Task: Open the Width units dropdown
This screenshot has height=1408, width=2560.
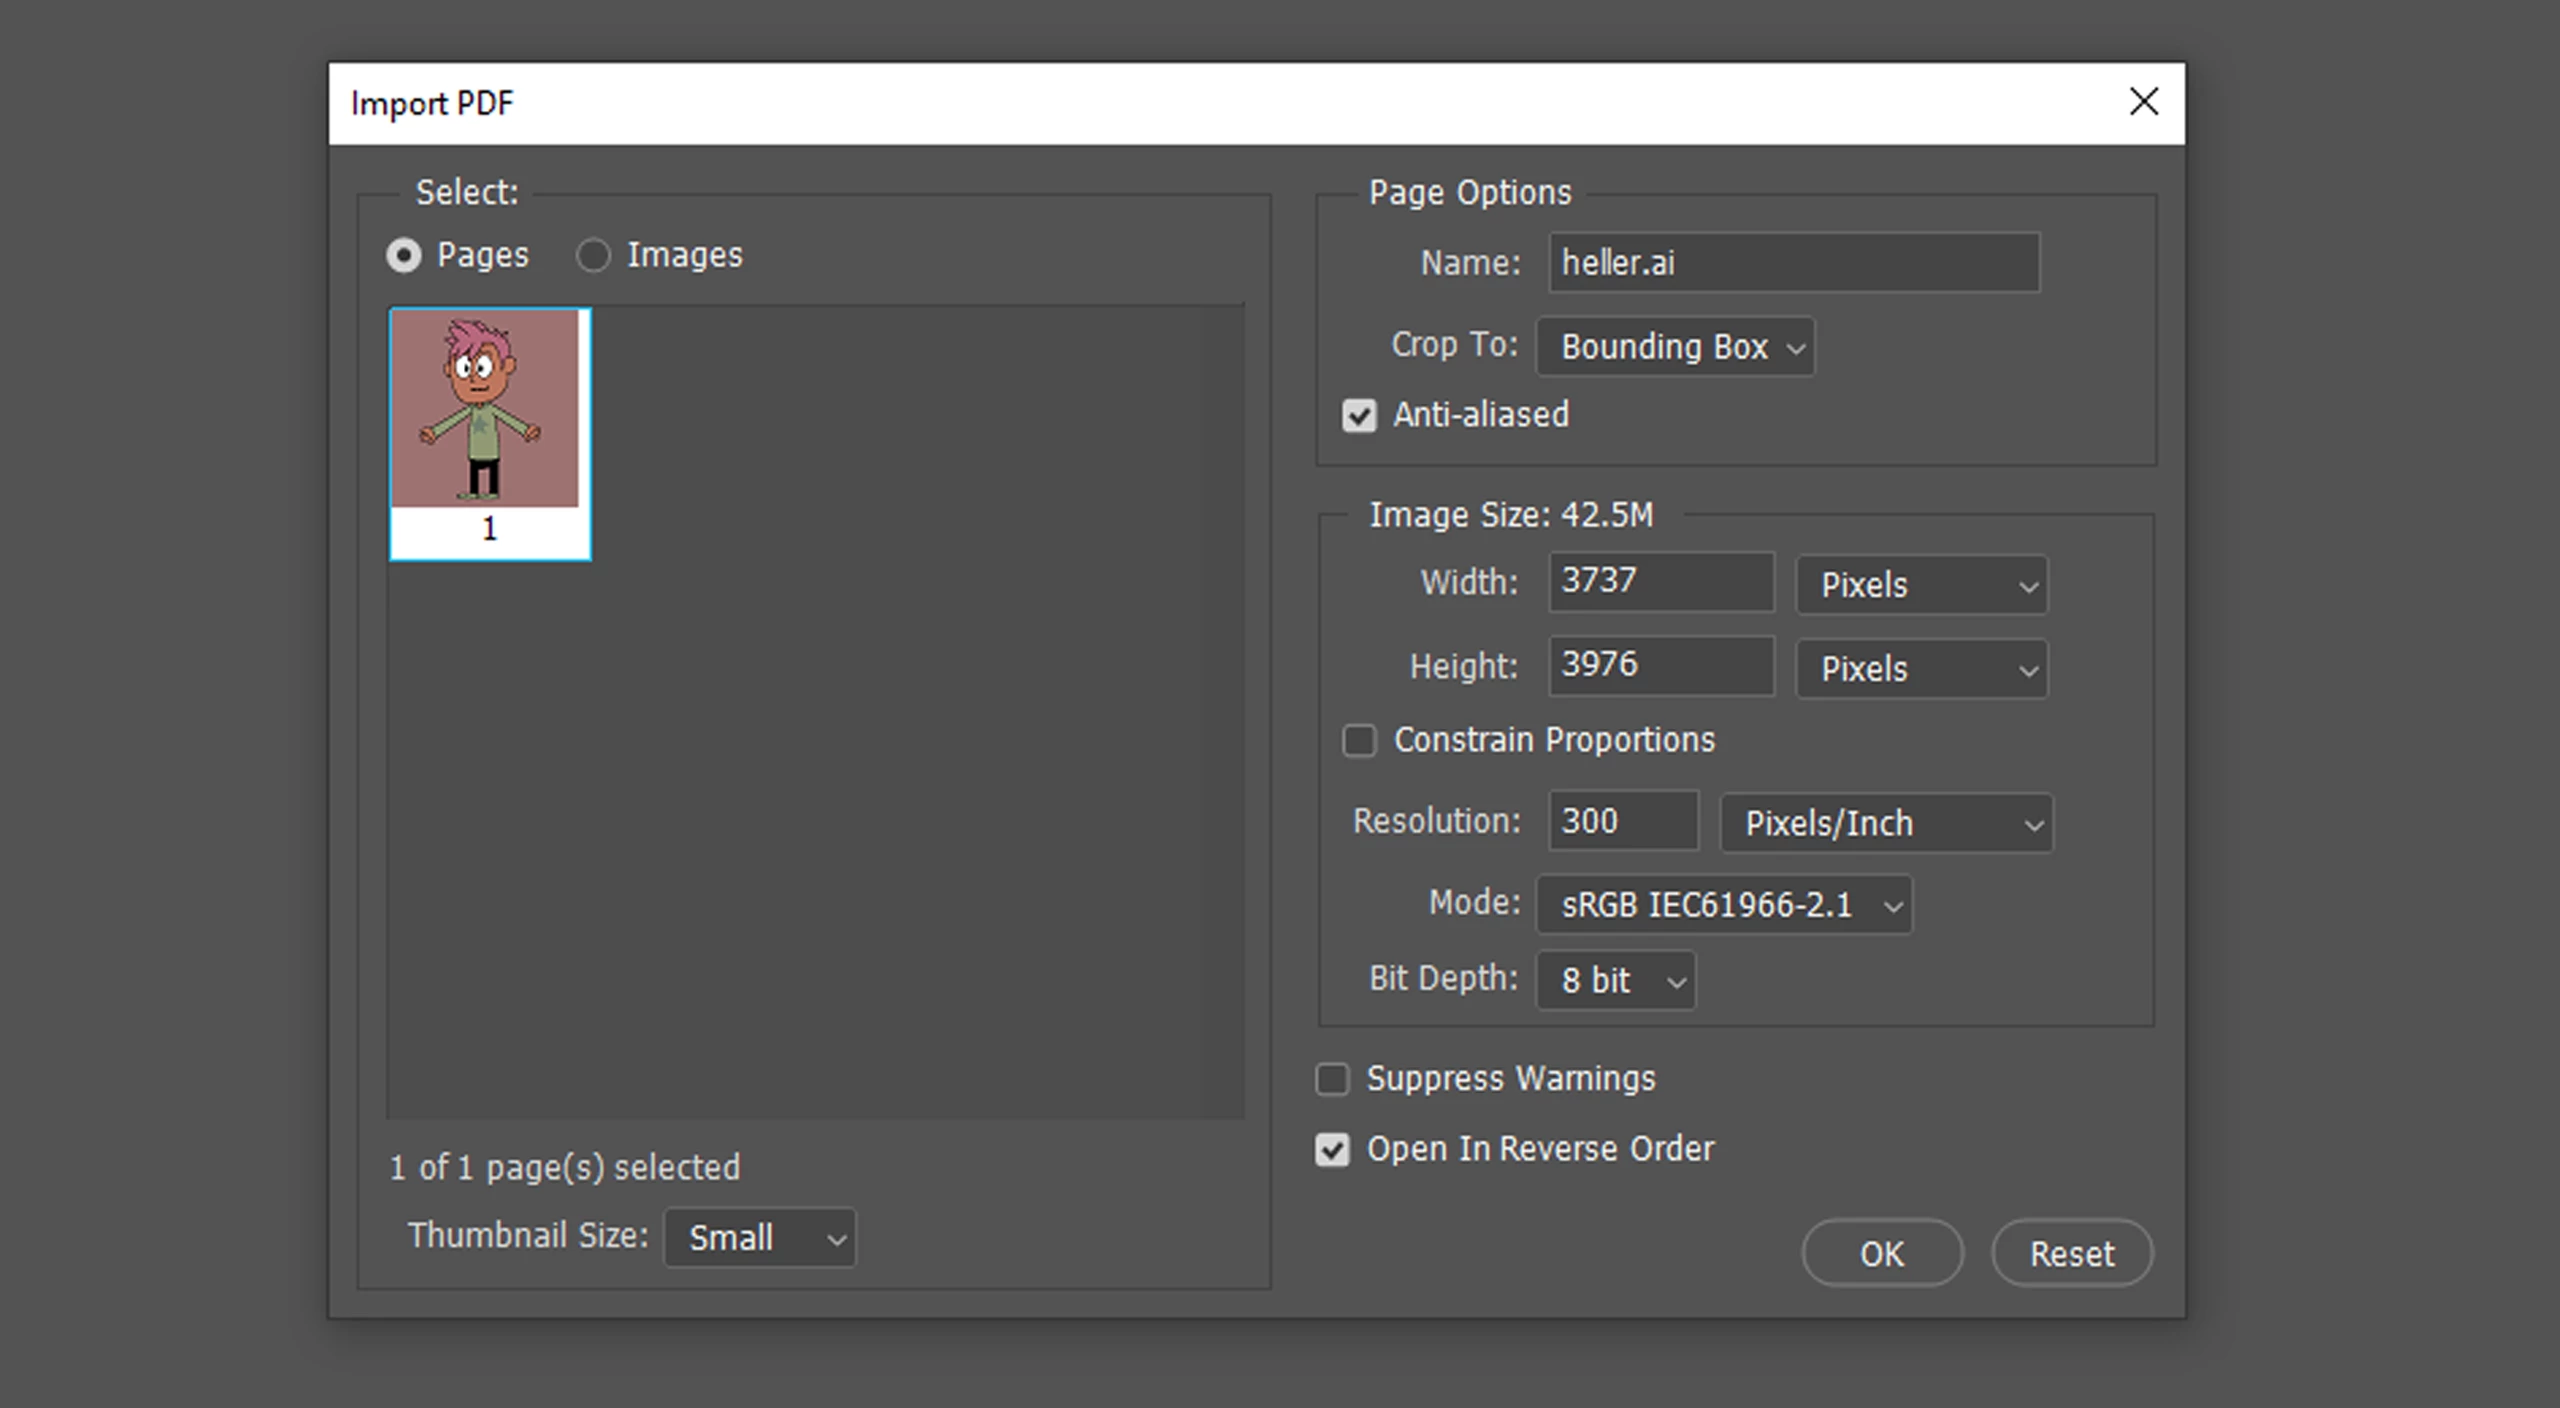Action: (x=1921, y=585)
